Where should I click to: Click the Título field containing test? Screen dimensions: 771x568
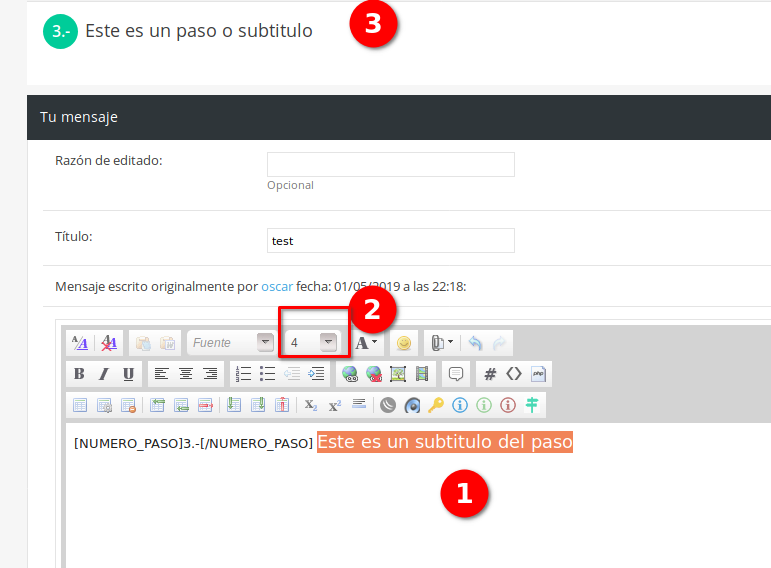tap(390, 241)
